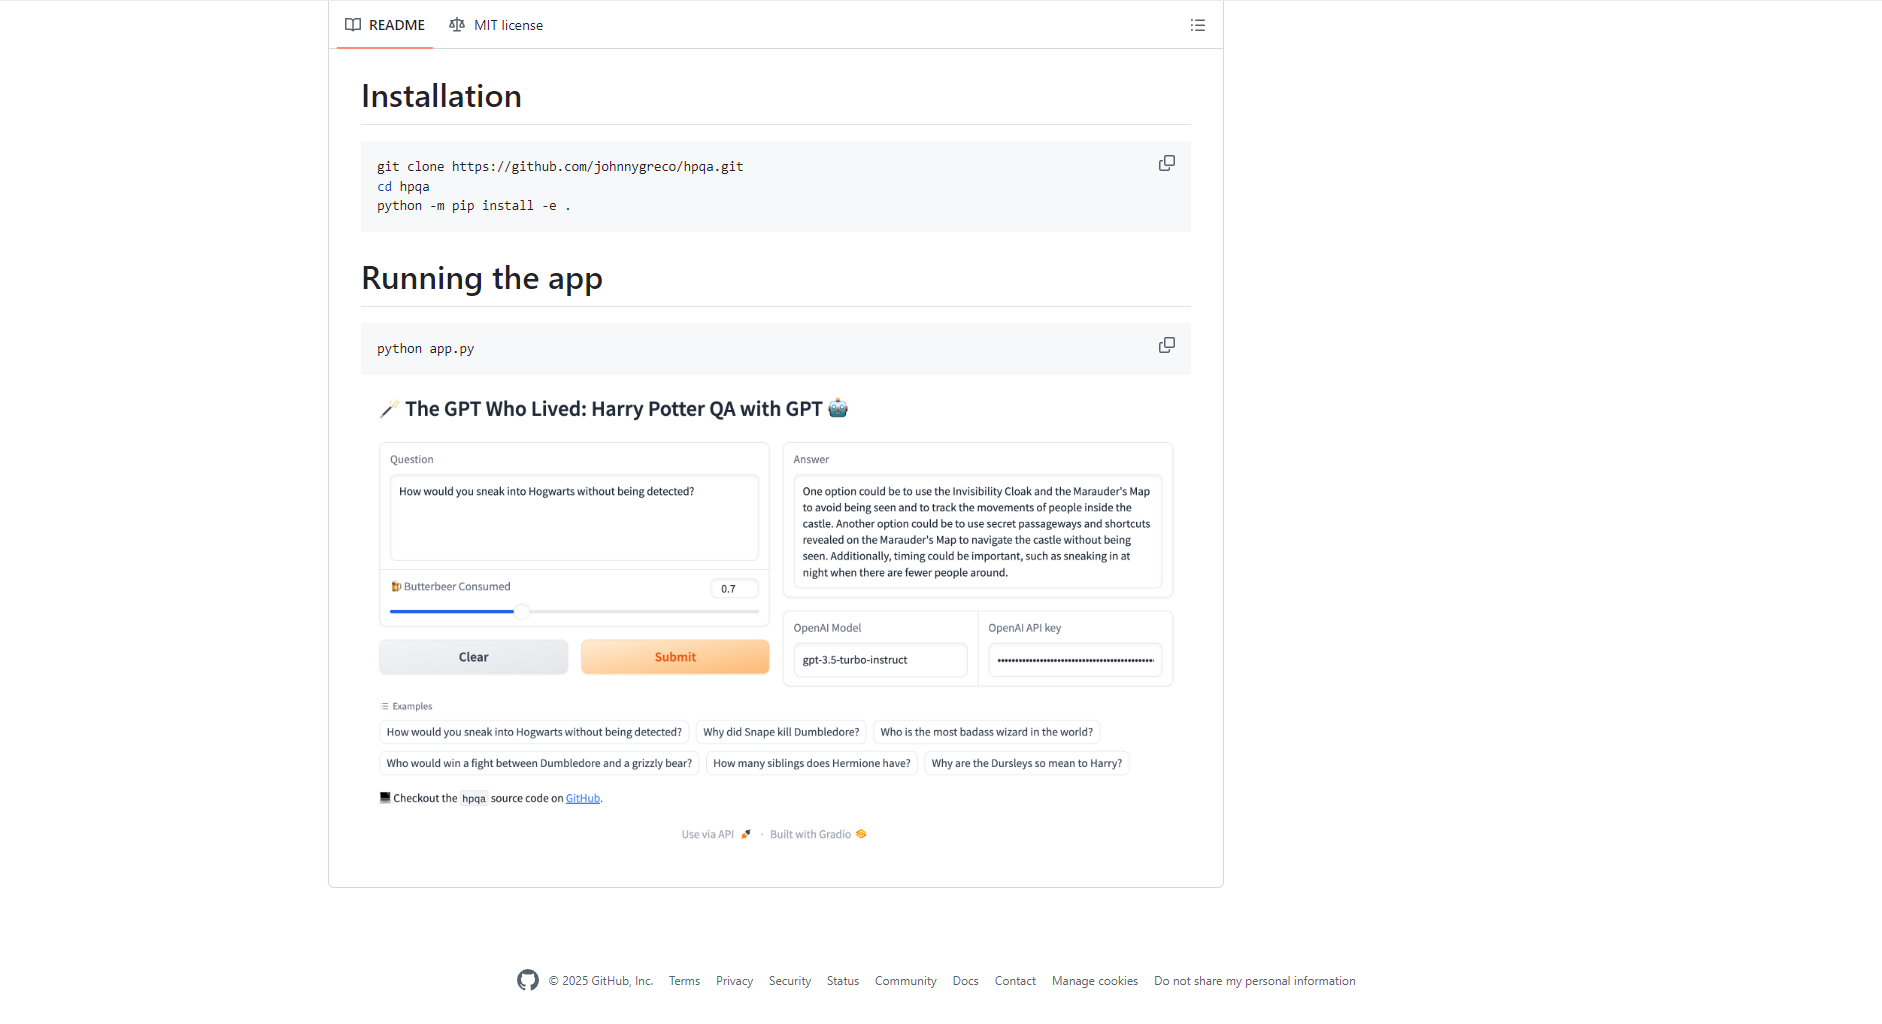1882x1024 pixels.
Task: Select the Dumbledore versus grizzly bear example
Action: click(x=538, y=763)
